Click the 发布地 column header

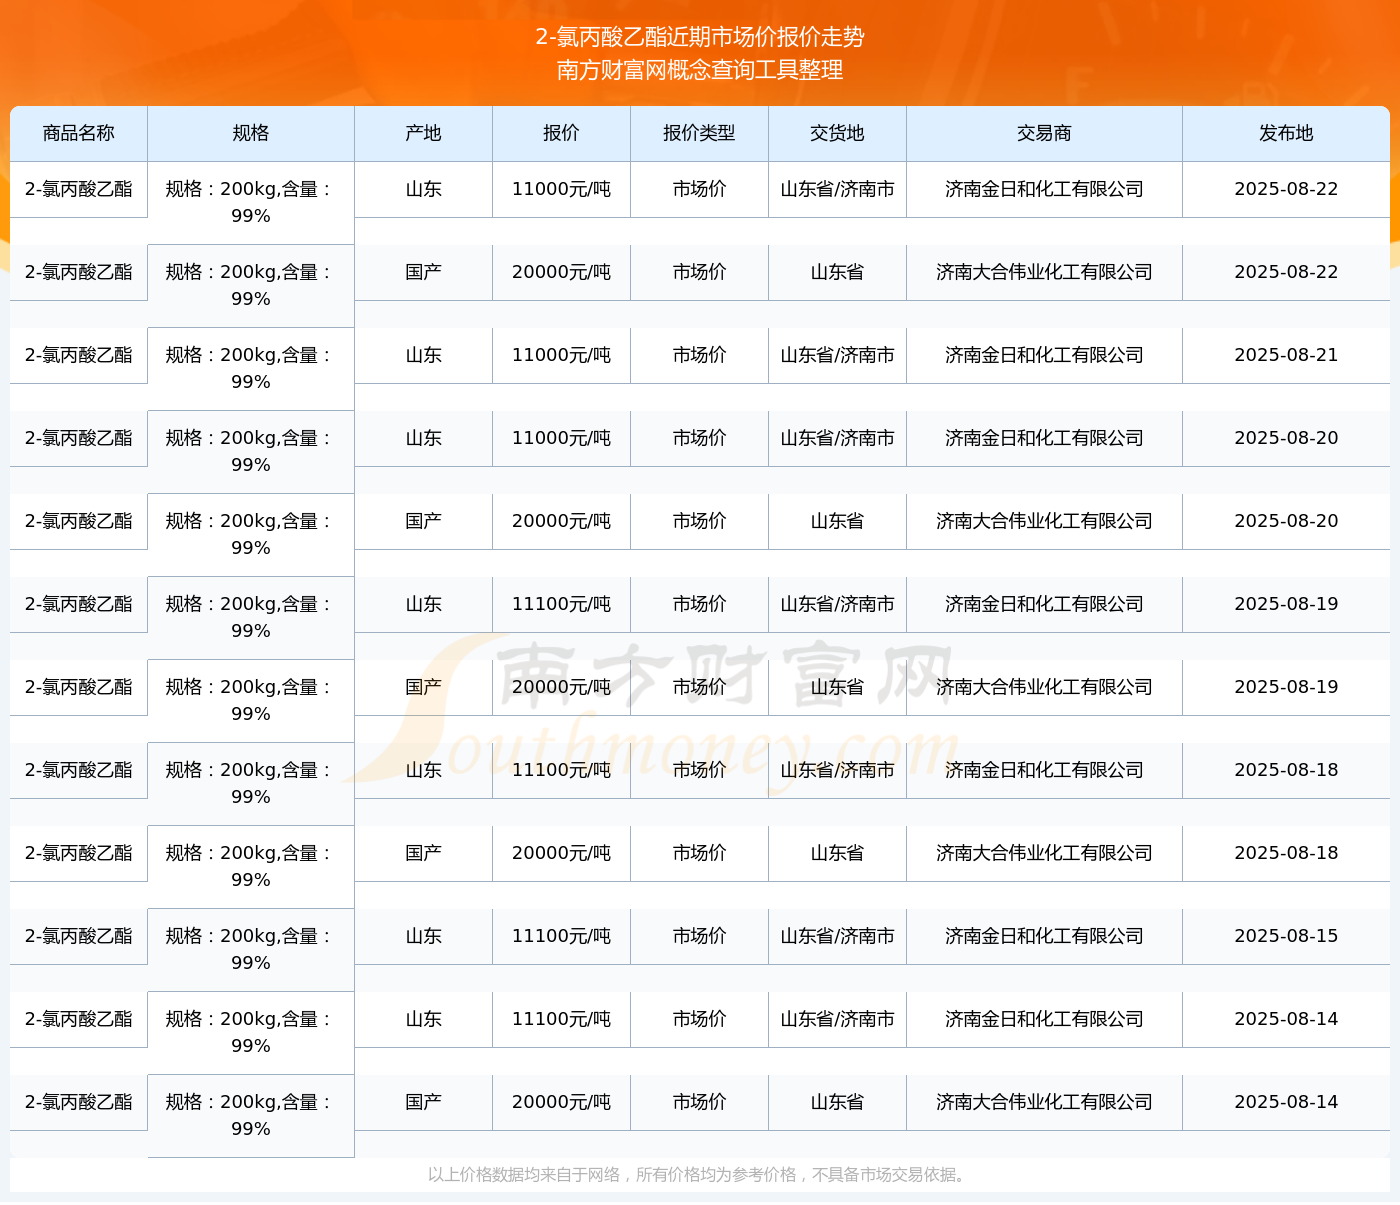pyautogui.click(x=1286, y=133)
